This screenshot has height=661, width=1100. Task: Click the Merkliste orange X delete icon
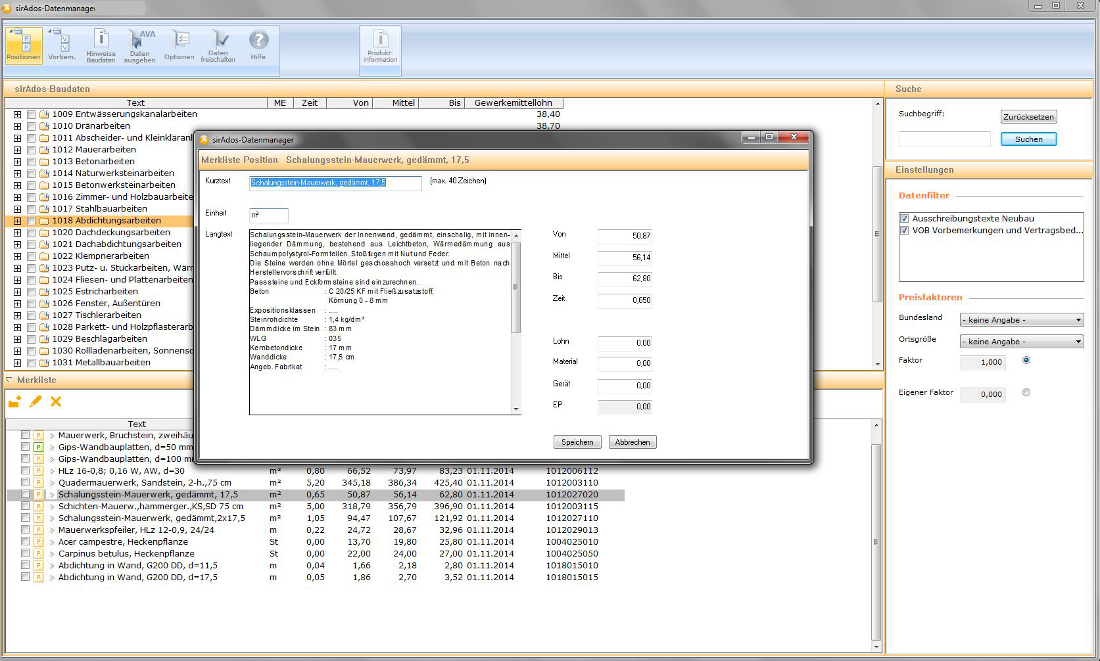(56, 401)
